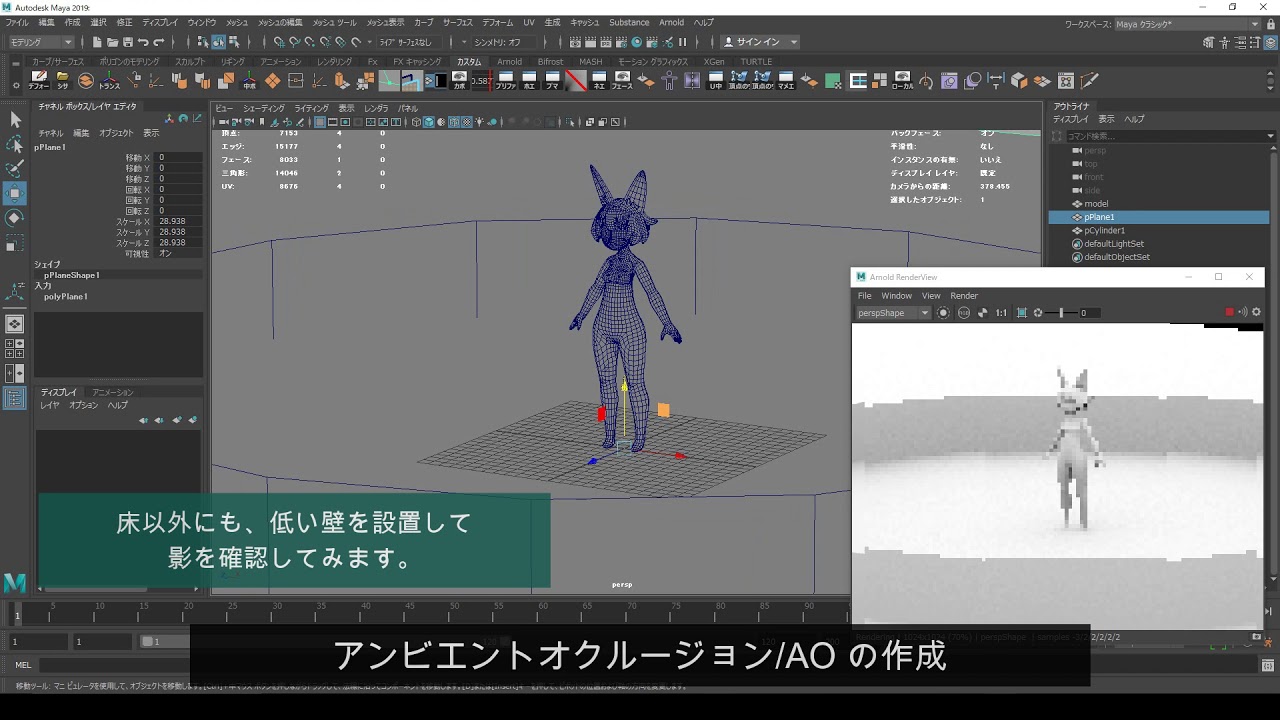Click the new scene icon

(x=97, y=42)
